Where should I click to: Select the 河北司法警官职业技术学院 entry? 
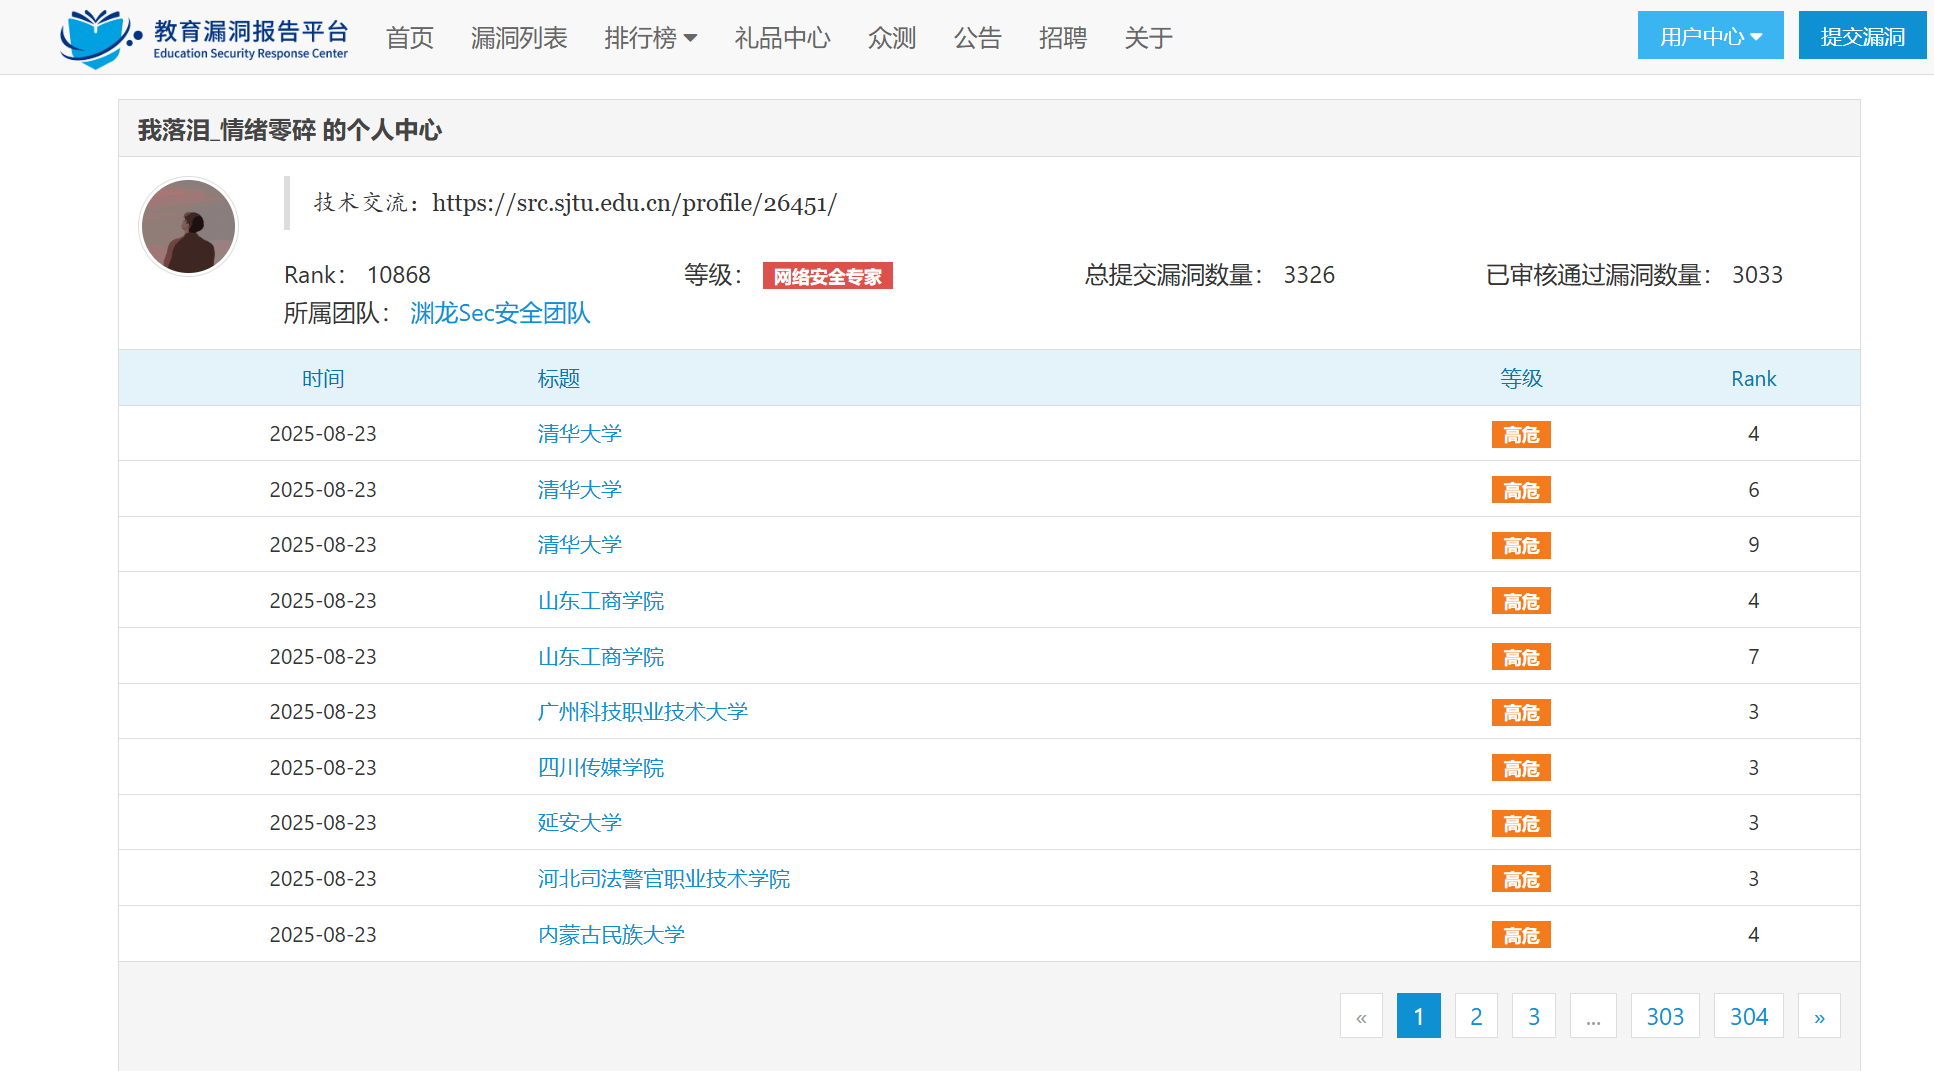pyautogui.click(x=663, y=879)
